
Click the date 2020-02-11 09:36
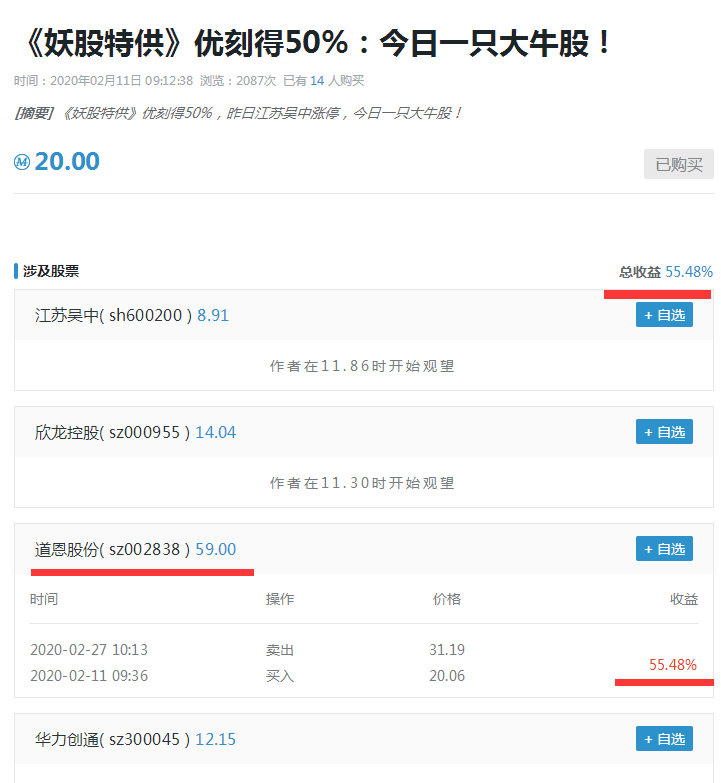(89, 676)
